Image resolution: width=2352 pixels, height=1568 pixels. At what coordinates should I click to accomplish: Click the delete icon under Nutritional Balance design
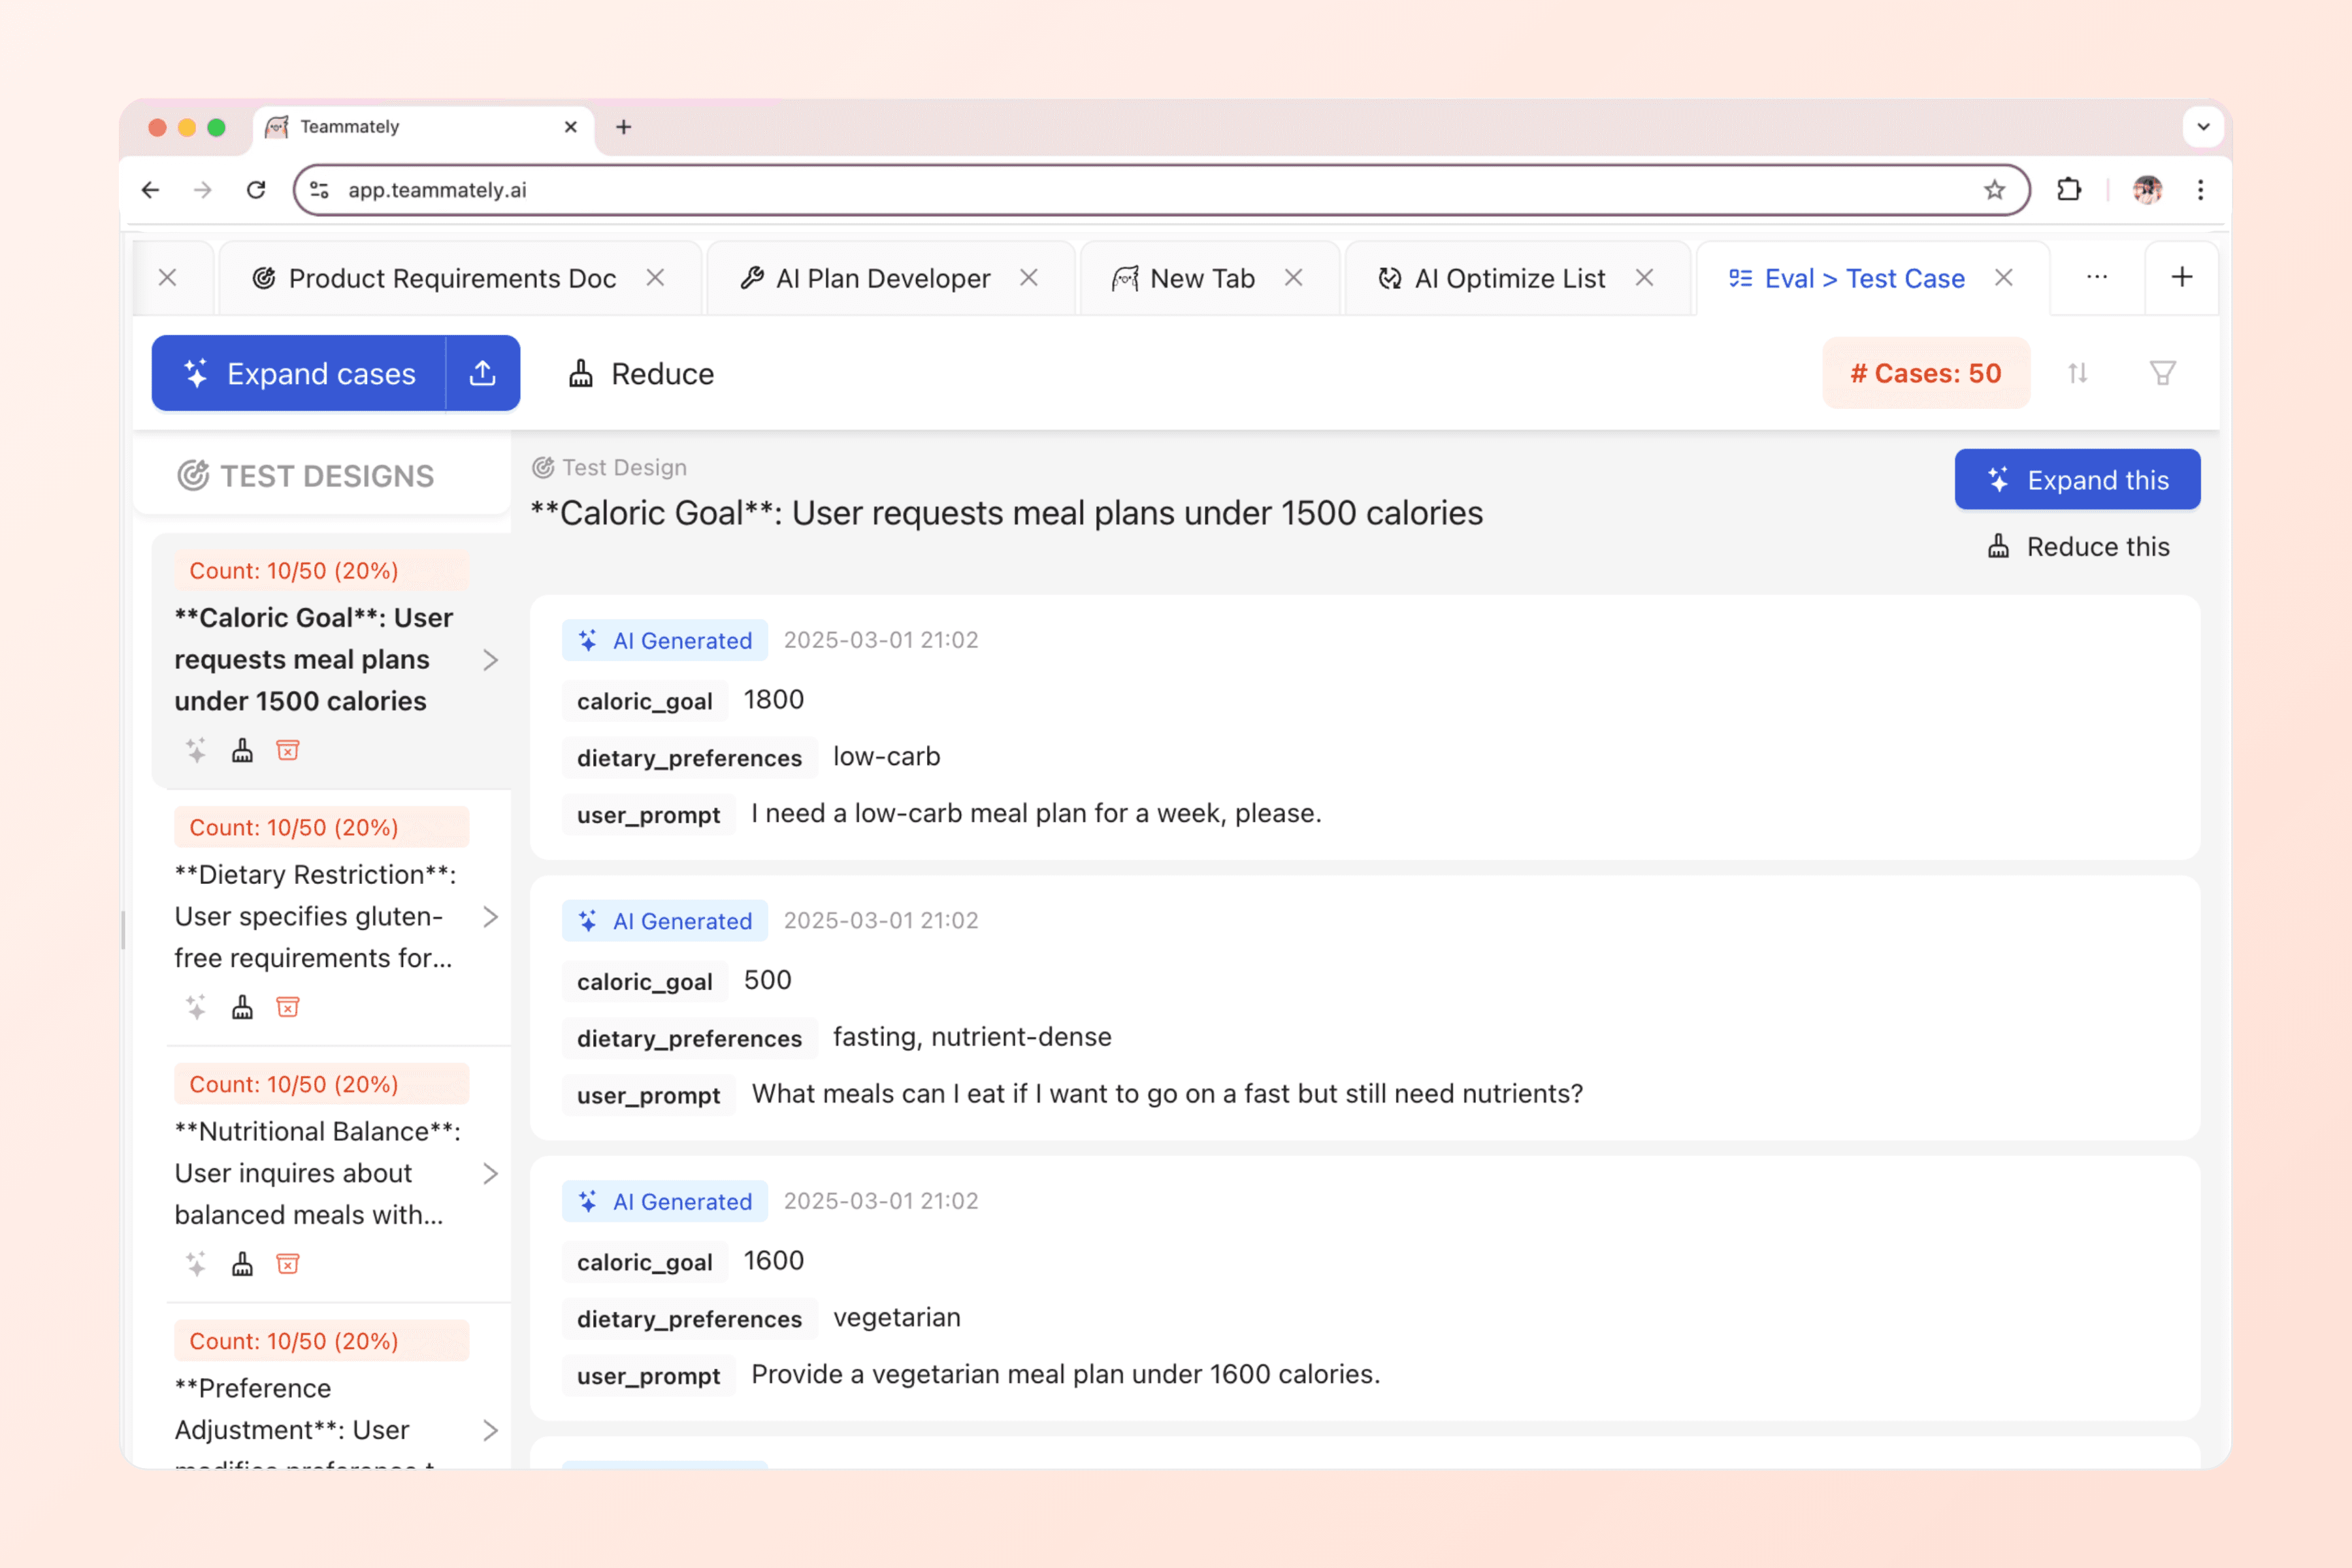click(x=288, y=1264)
